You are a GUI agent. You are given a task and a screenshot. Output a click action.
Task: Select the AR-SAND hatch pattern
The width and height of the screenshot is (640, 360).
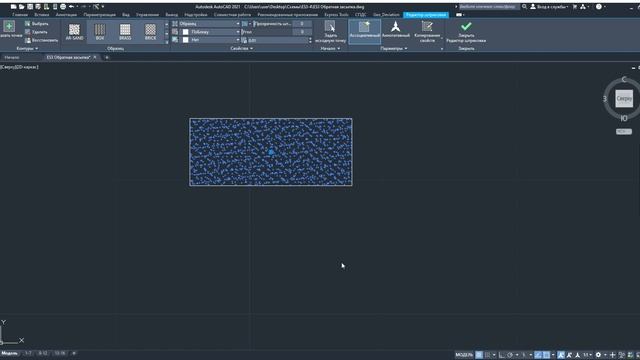click(x=74, y=31)
